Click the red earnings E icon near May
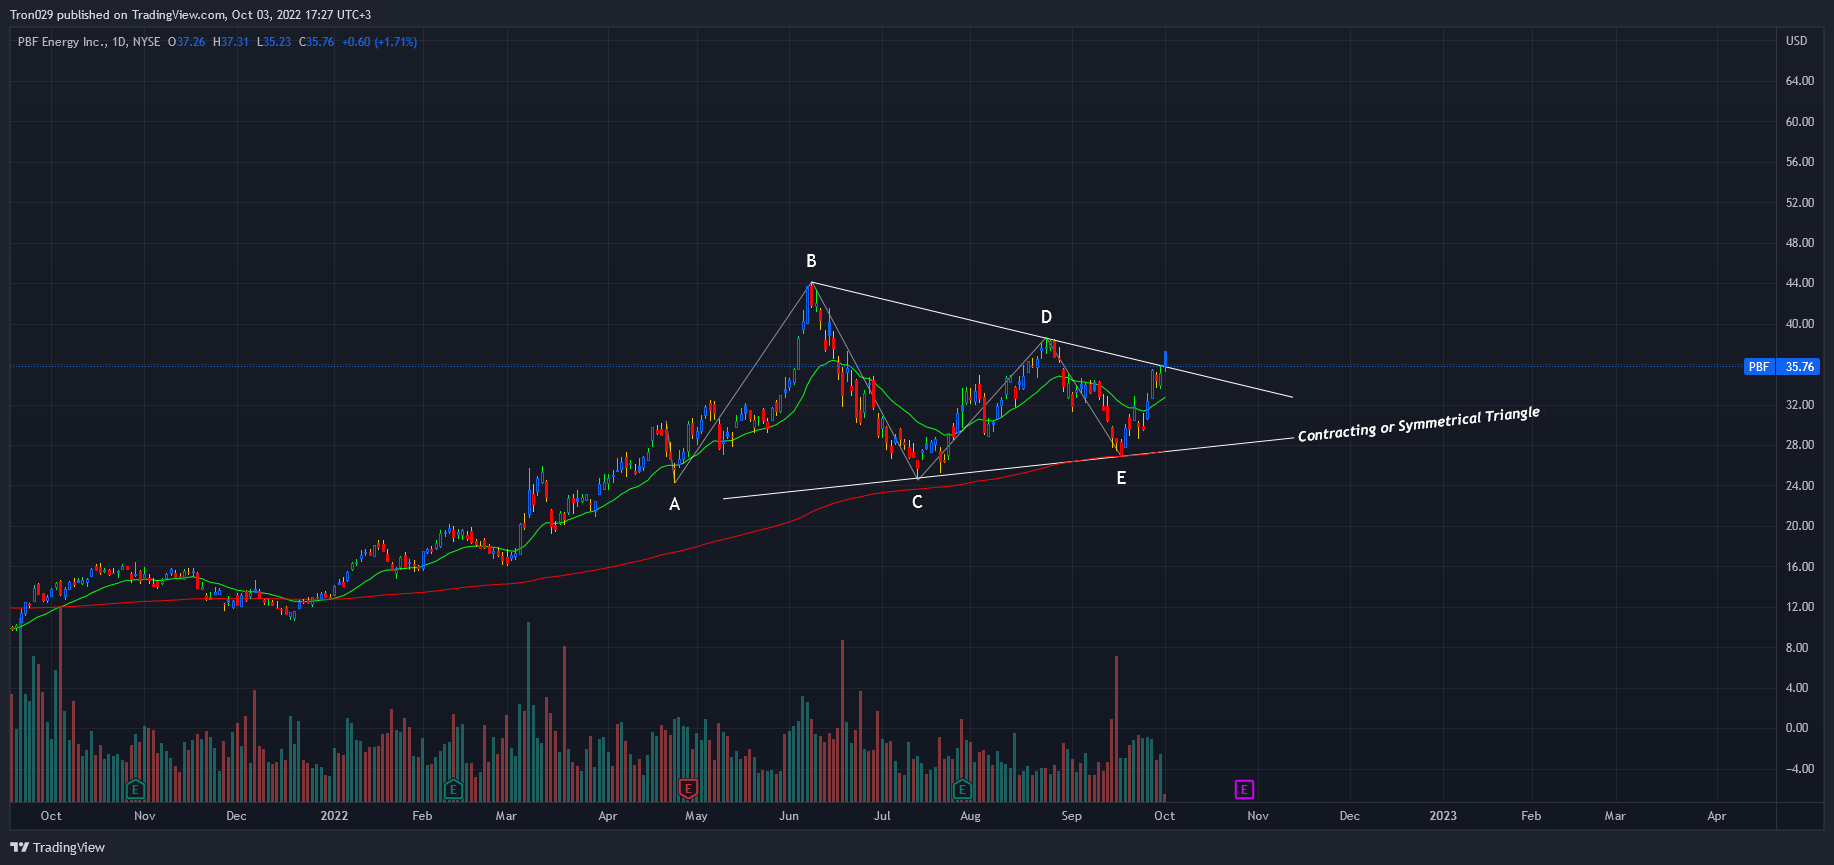1834x865 pixels. click(x=688, y=789)
